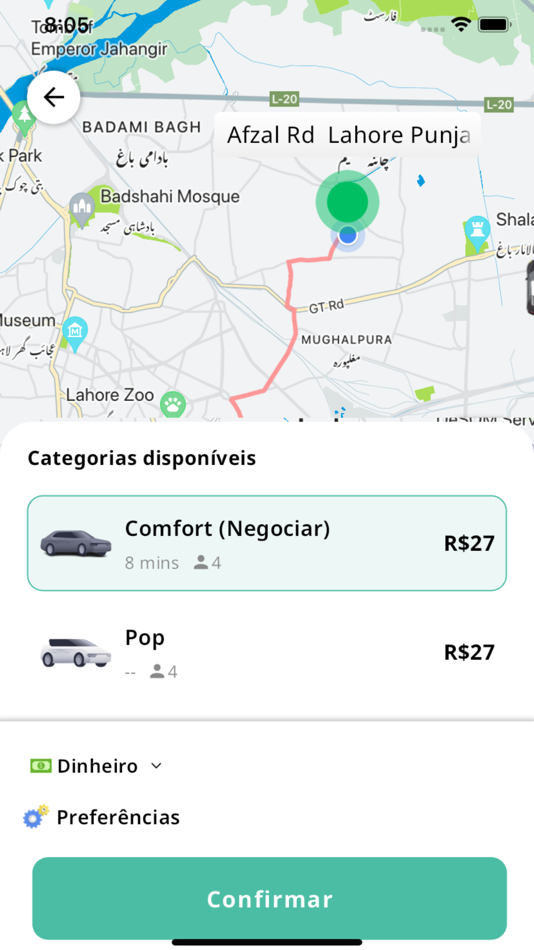Expand the Dinheiro payment dropdown arrow
Screen dimensions: 534x950
click(156, 766)
